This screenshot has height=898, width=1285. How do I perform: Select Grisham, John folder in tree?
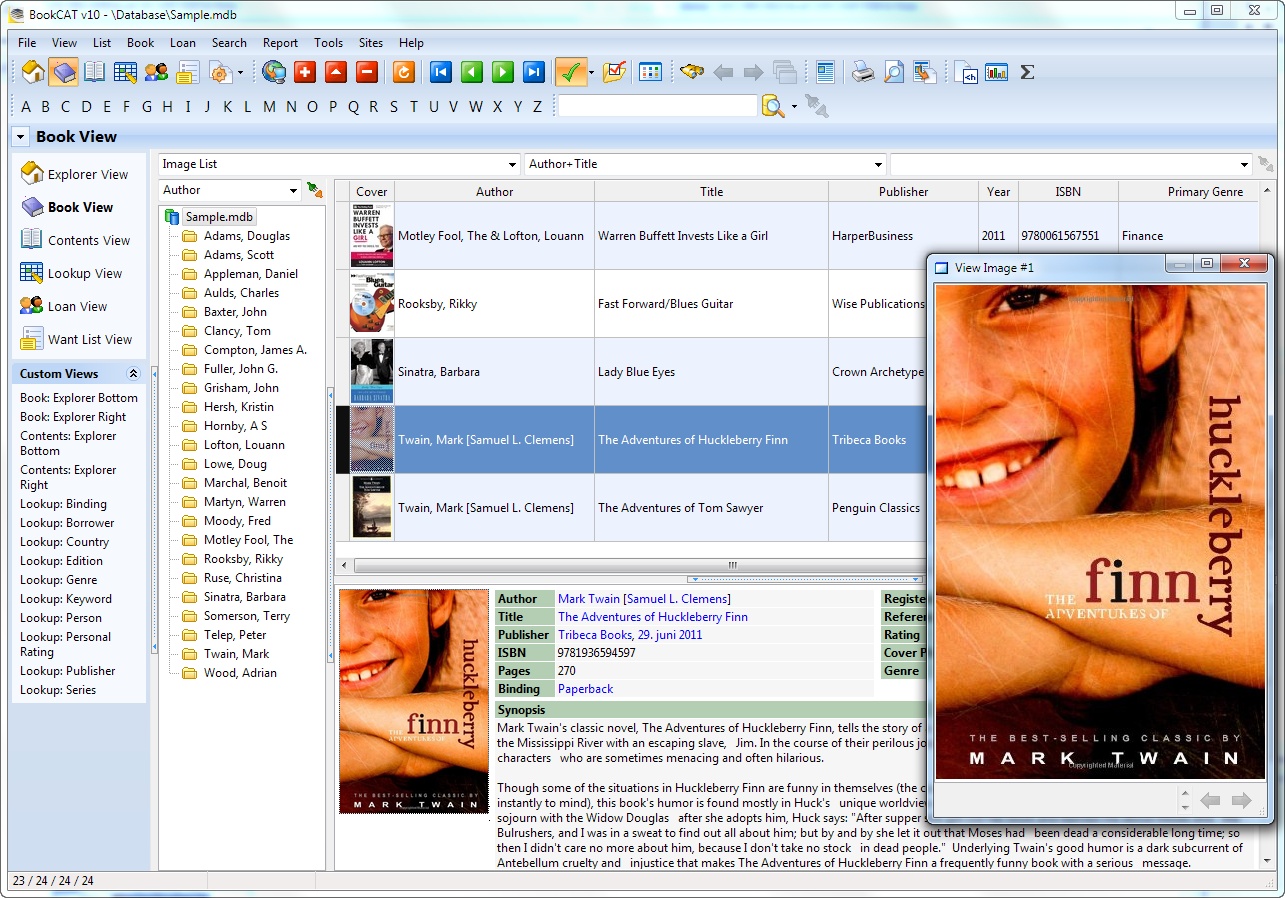click(x=241, y=388)
